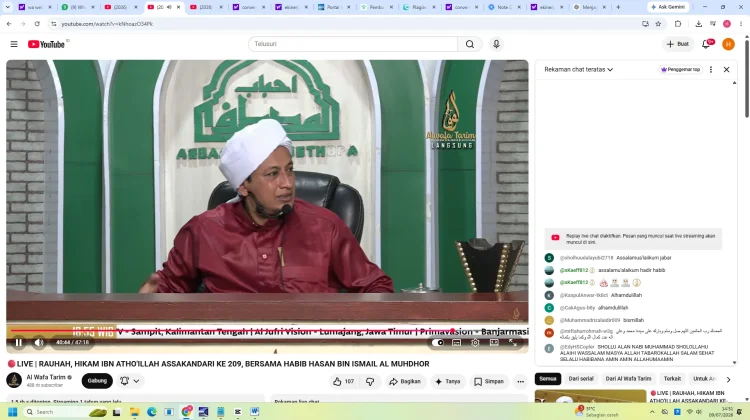Click the 40:44 / 47:18 time display

[x=72, y=343]
